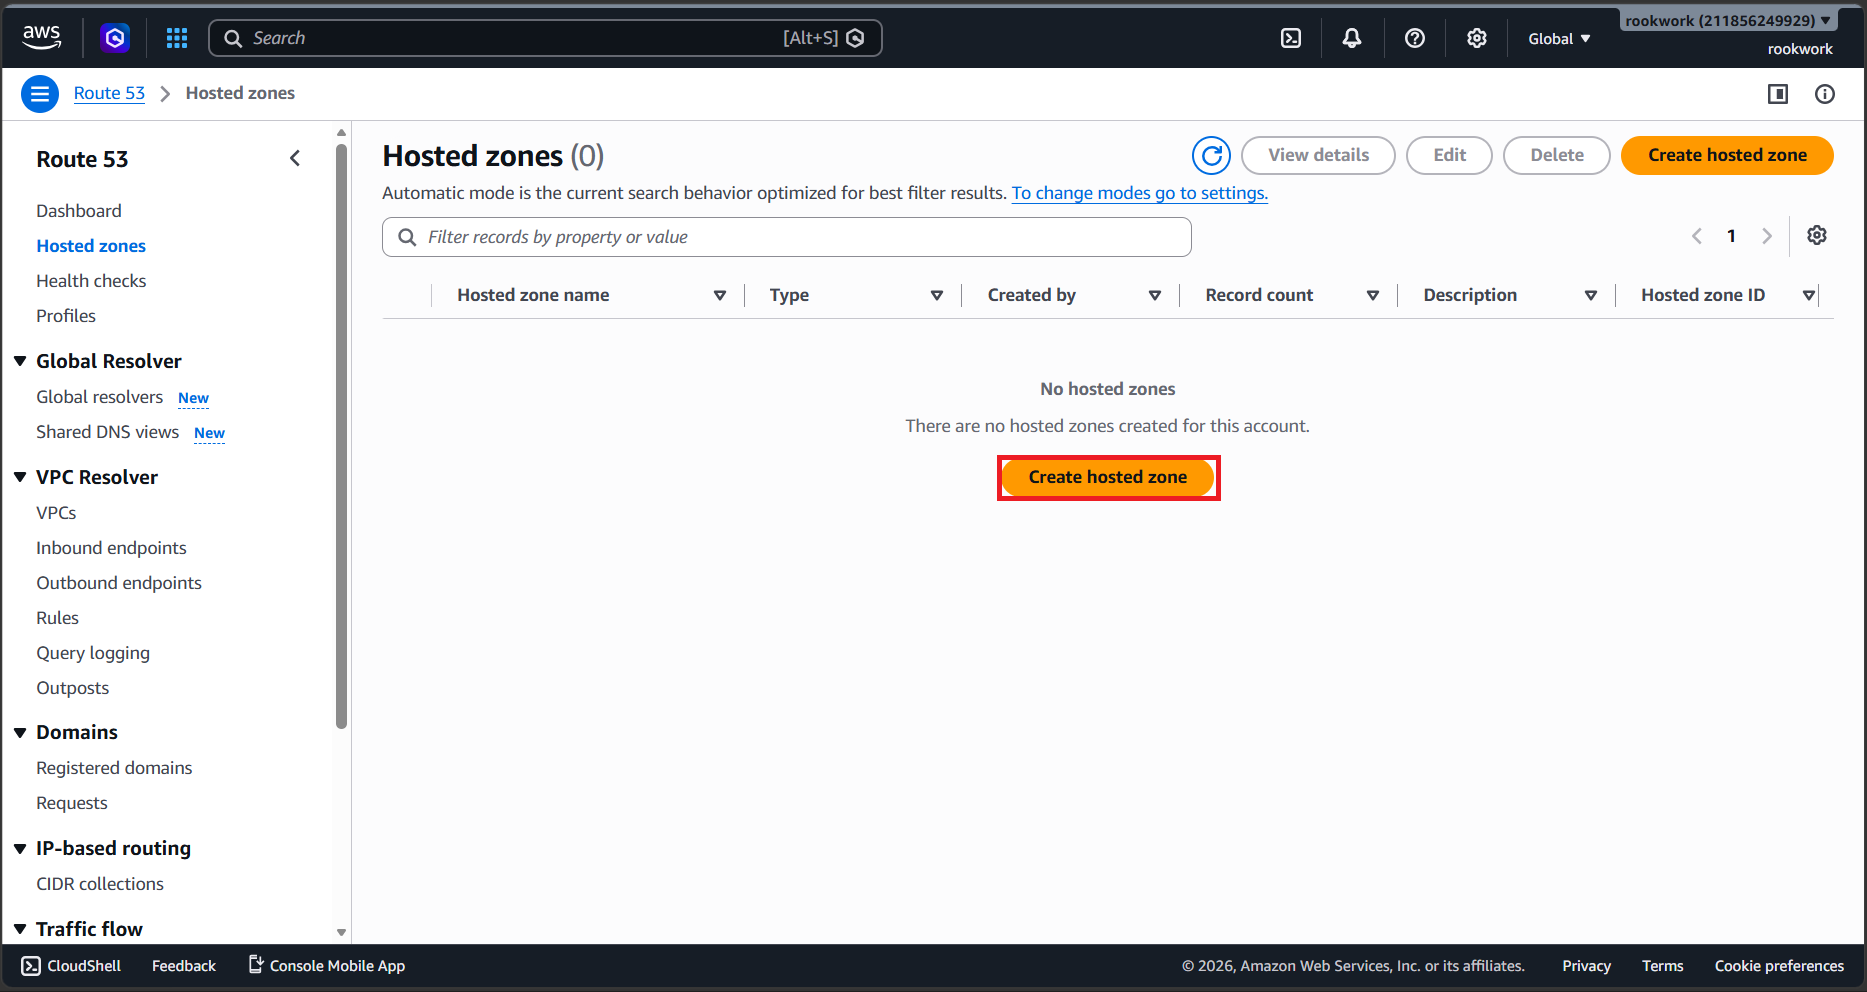Viewport: 1867px width, 992px height.
Task: Open Rules in sidebar
Action: (x=57, y=618)
